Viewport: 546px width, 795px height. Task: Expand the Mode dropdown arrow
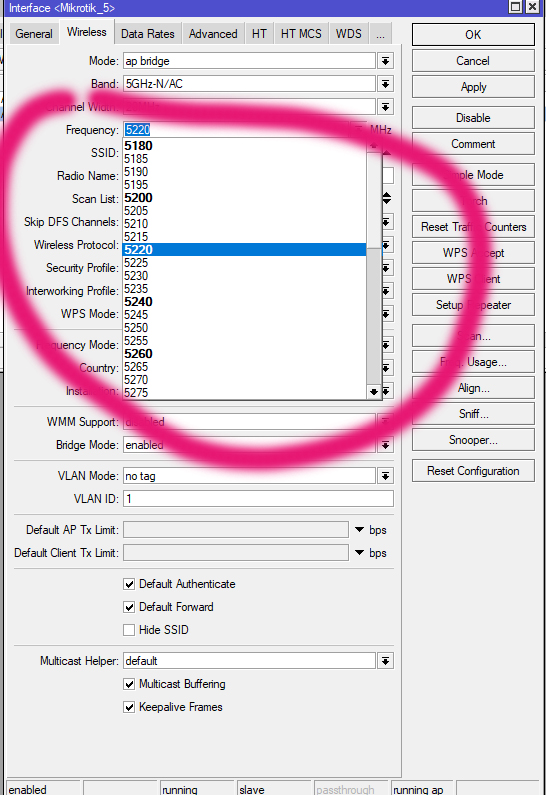click(385, 61)
